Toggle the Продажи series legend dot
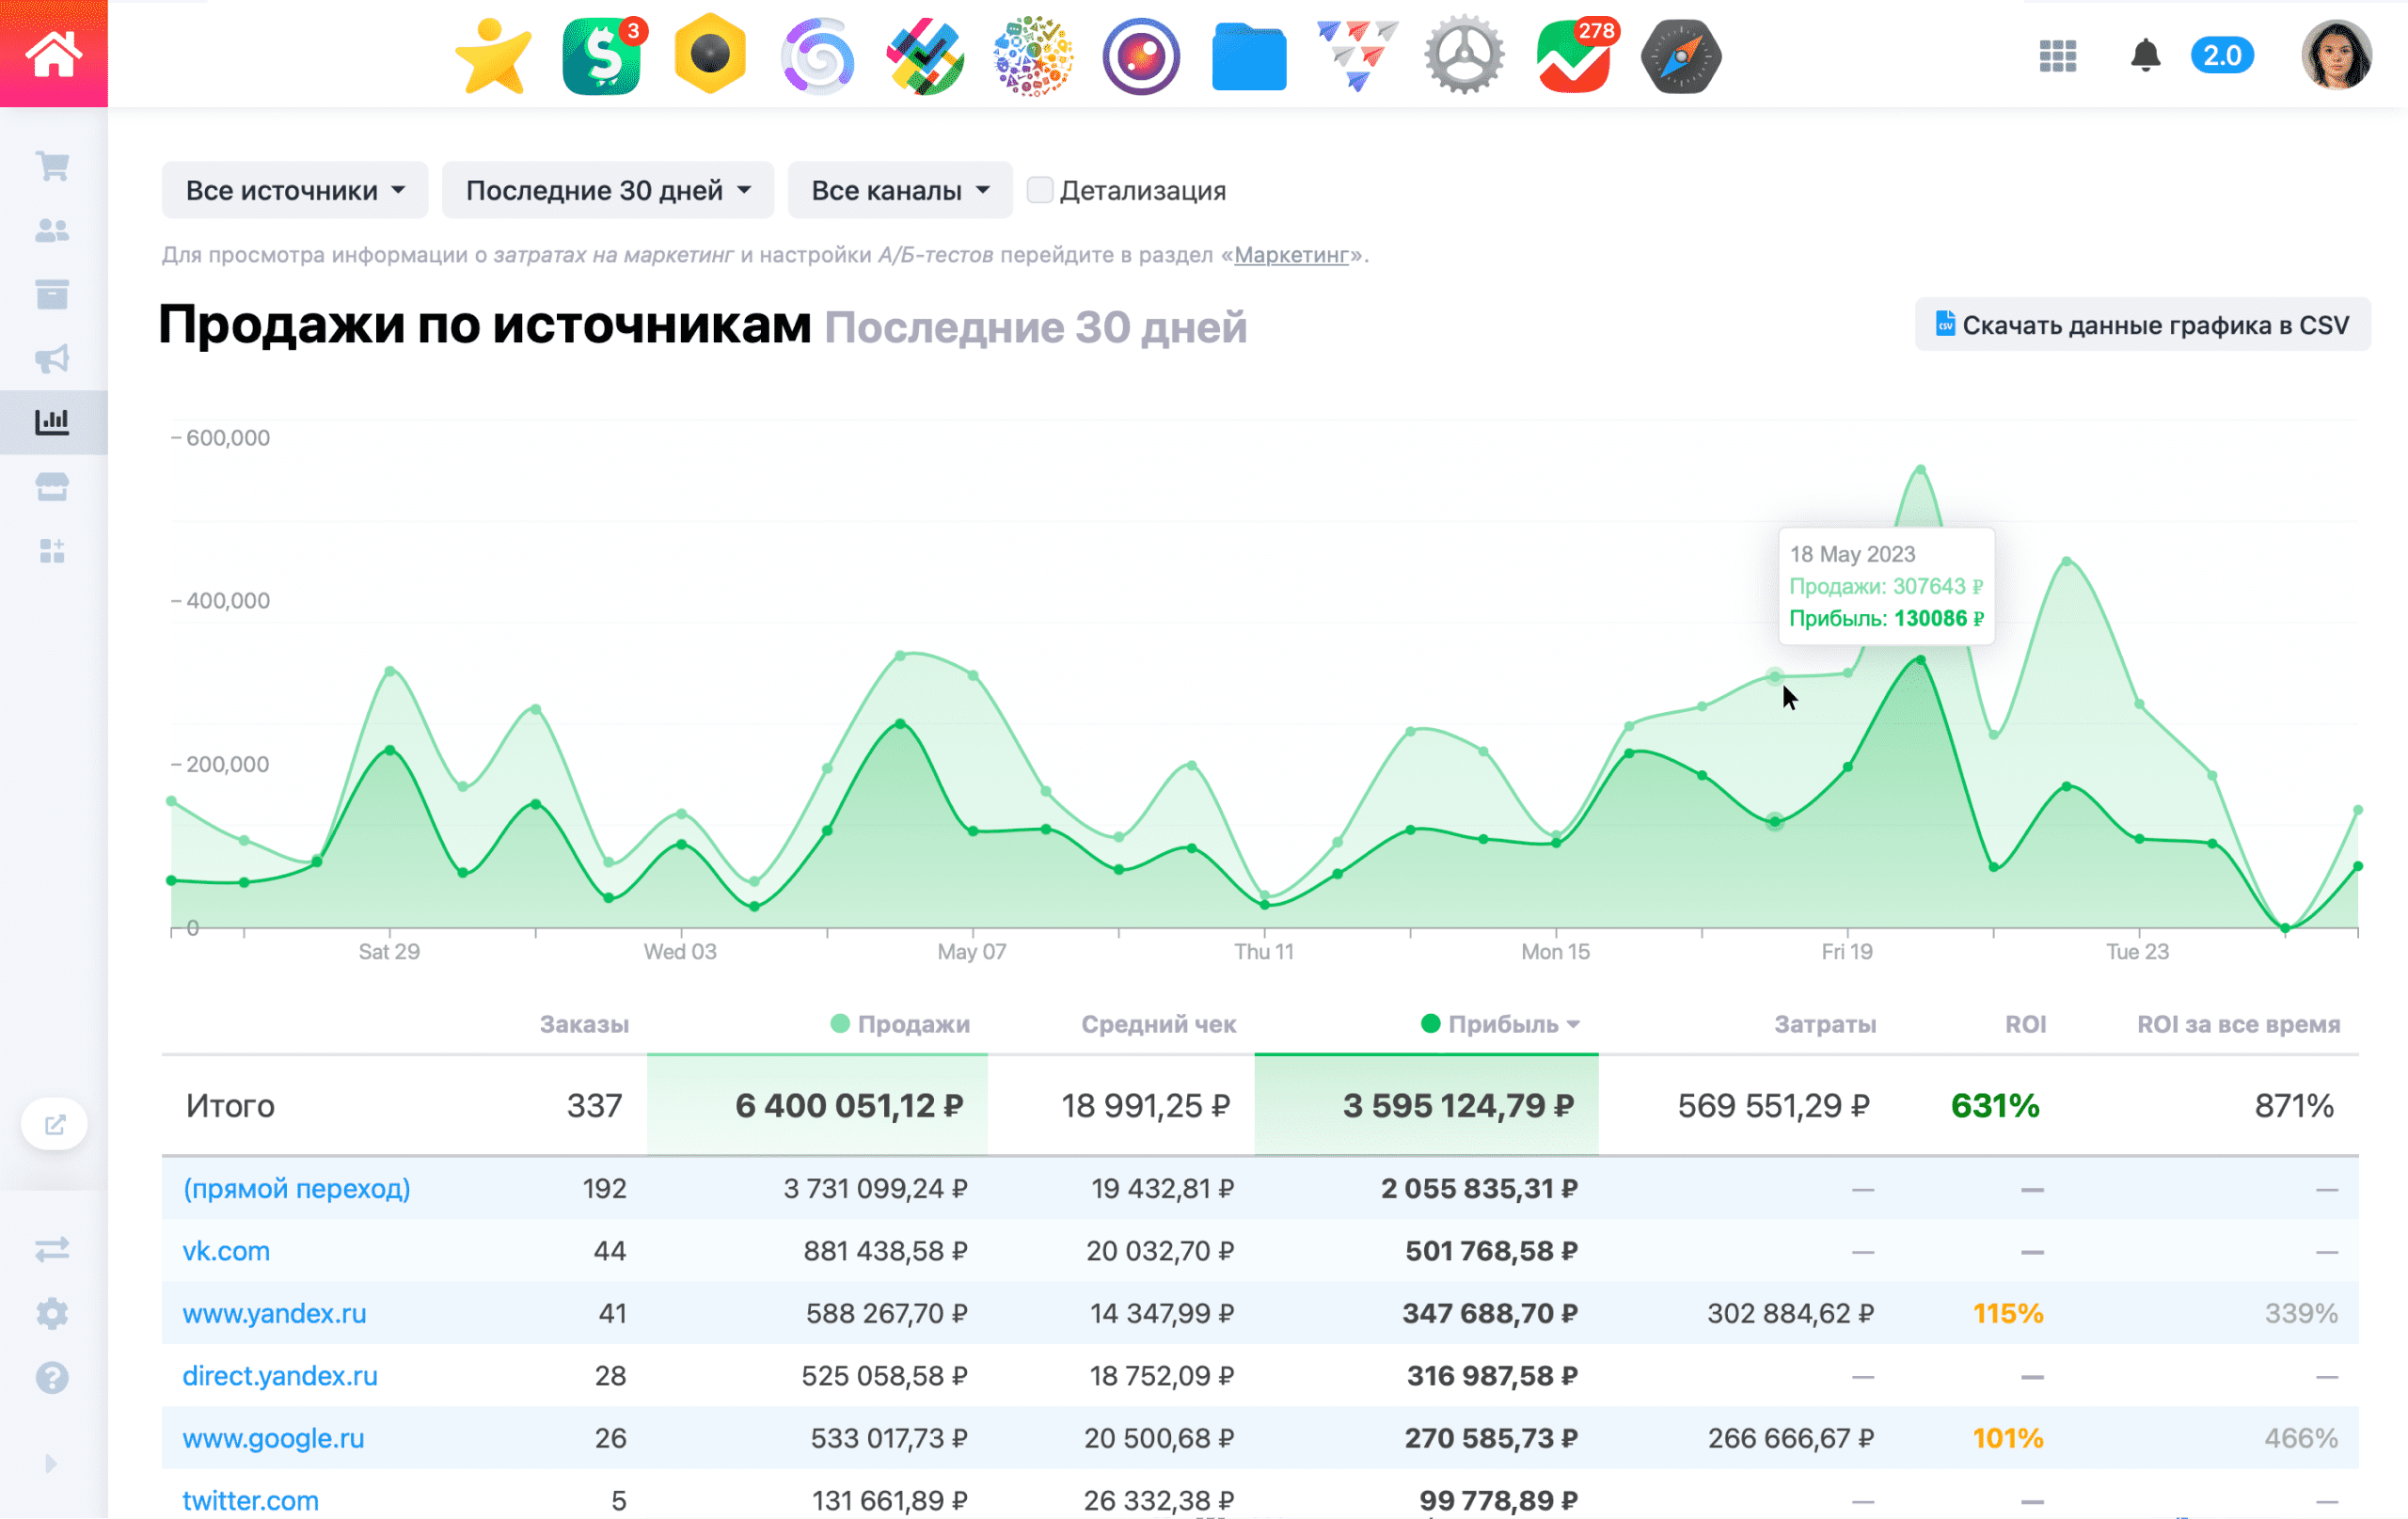 pos(840,1023)
